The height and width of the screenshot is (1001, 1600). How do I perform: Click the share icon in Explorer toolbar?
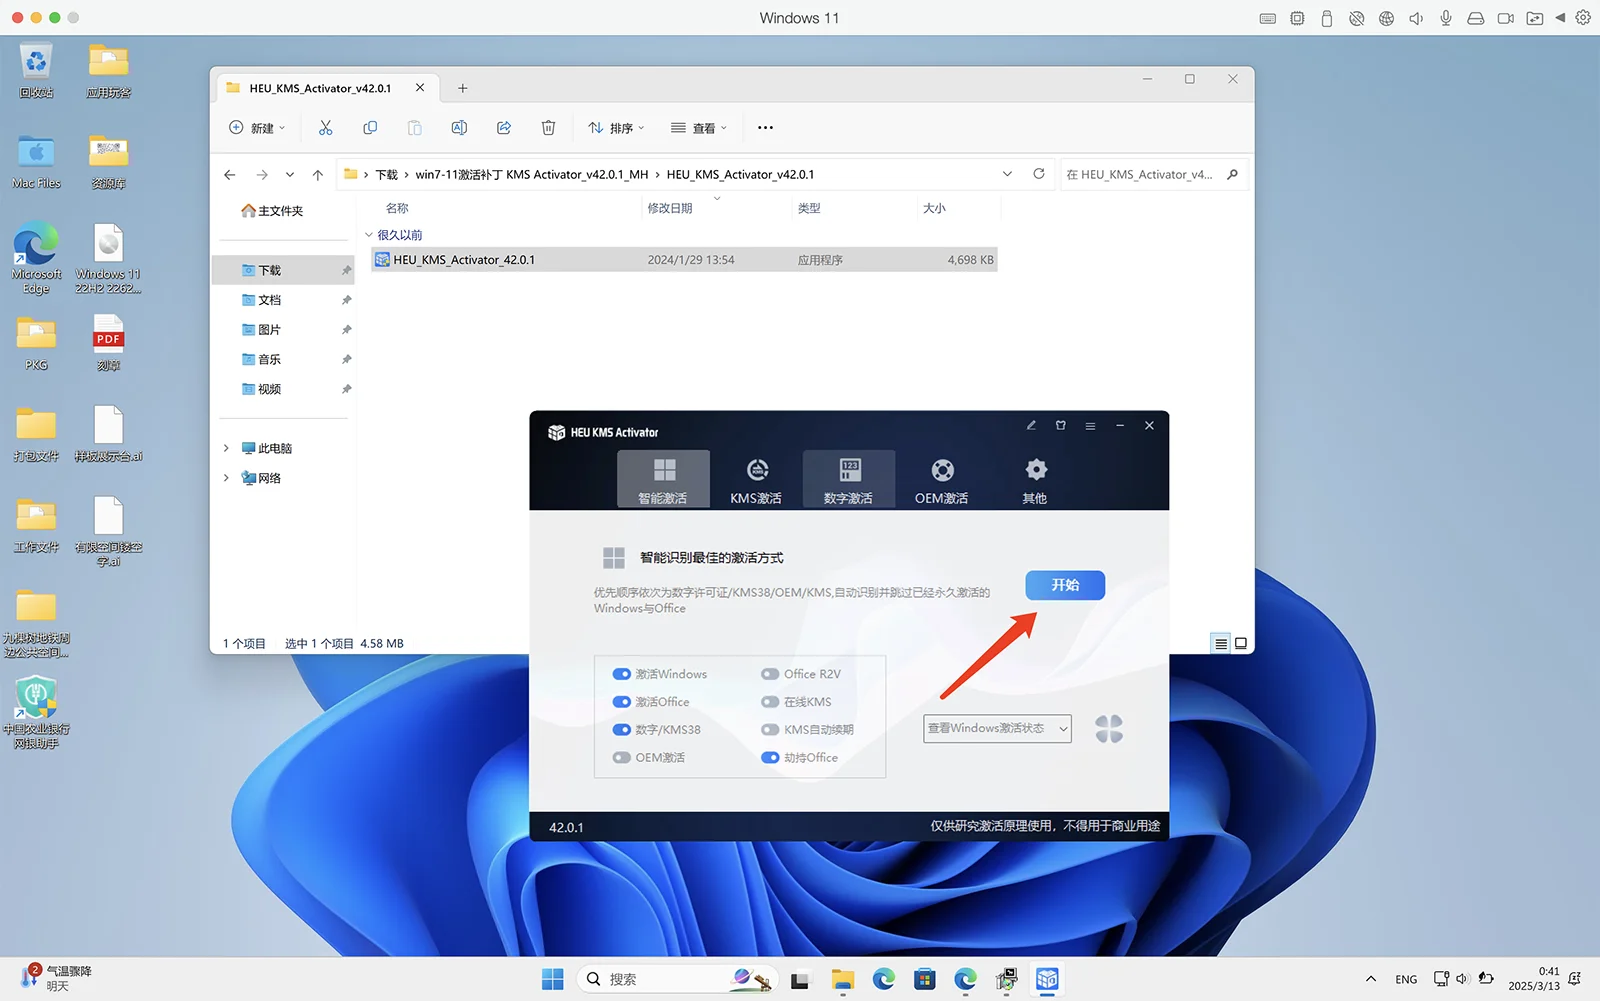[504, 128]
